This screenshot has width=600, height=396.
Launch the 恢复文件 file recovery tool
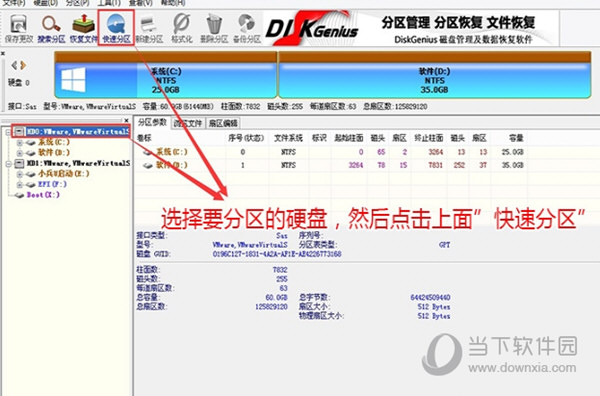[83, 28]
